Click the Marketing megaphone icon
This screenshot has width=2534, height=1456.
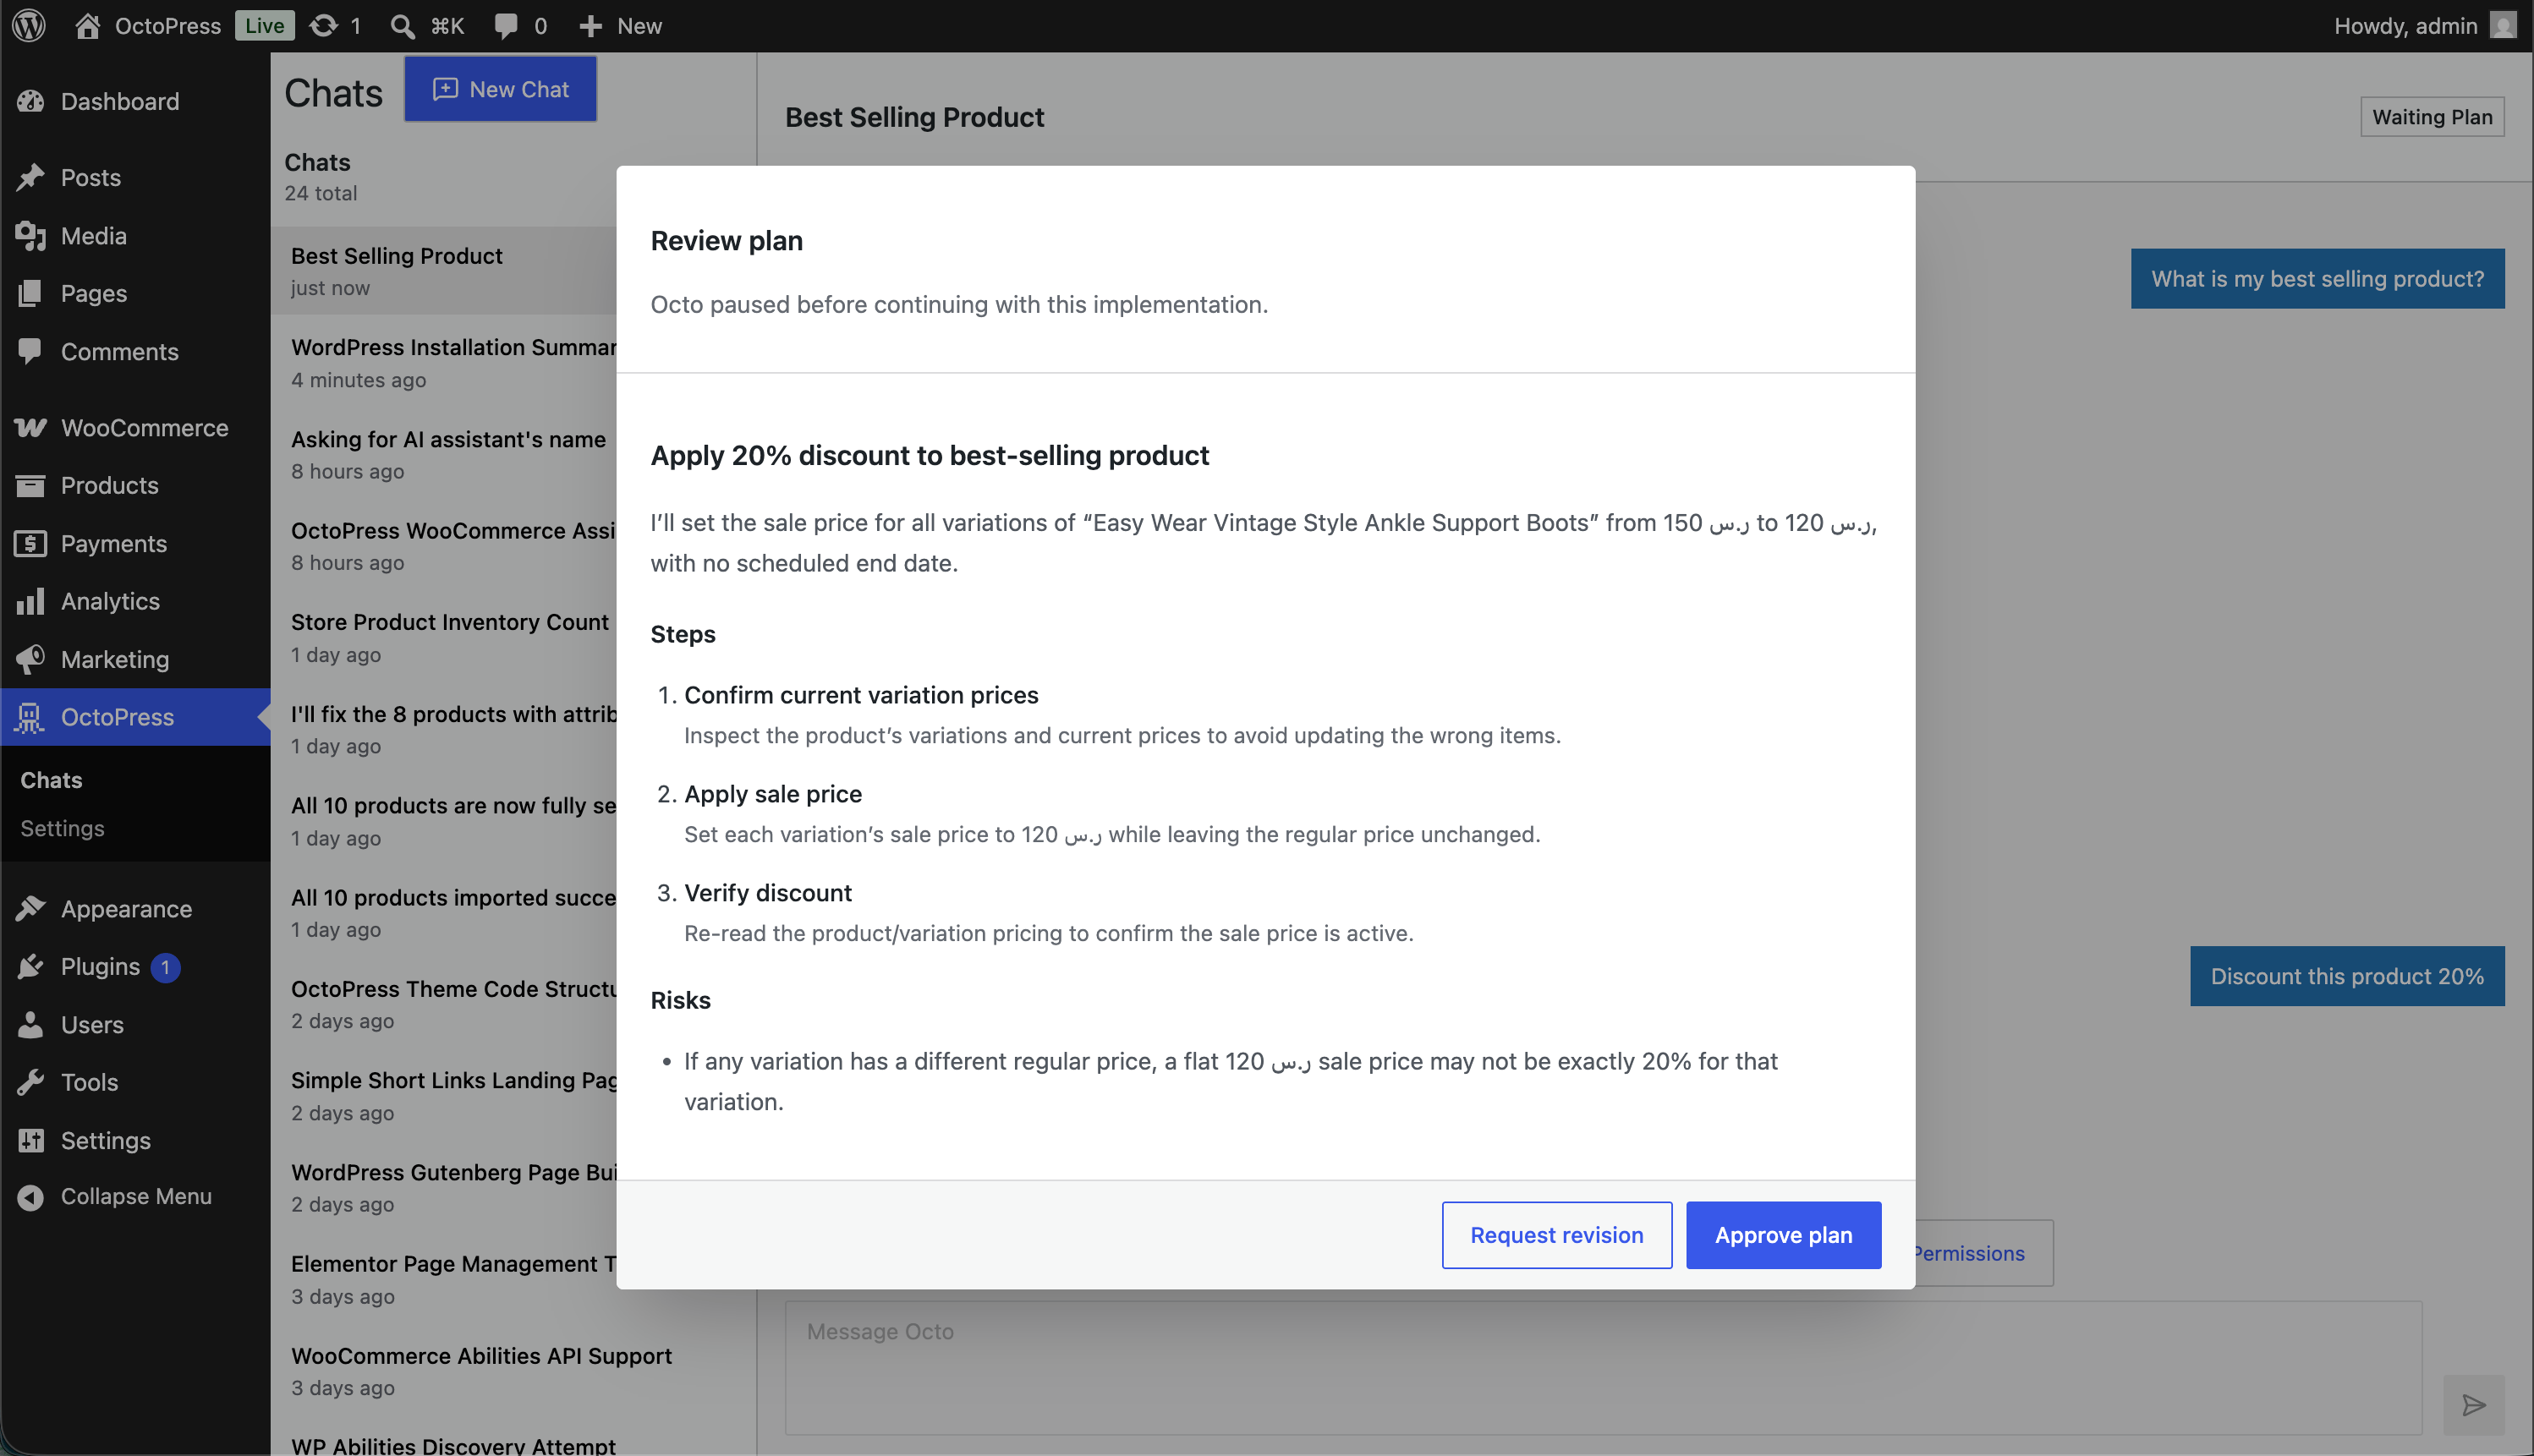(30, 659)
